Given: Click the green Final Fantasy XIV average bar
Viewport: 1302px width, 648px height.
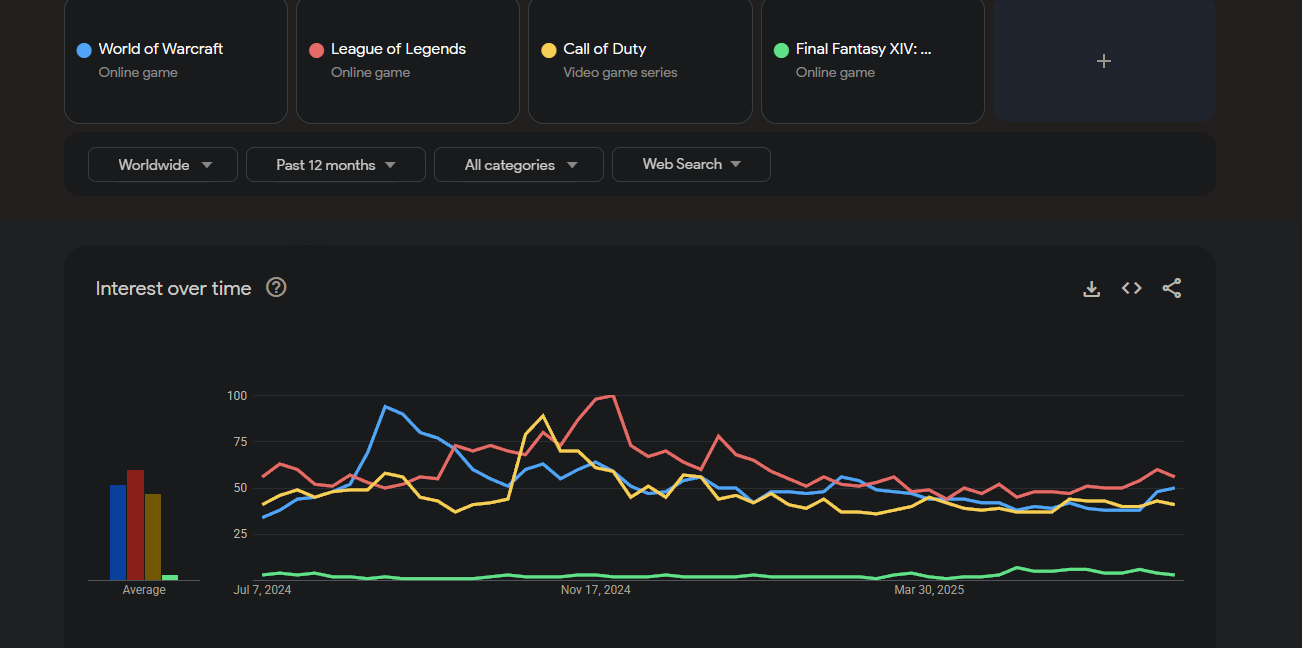Looking at the screenshot, I should coord(170,577).
